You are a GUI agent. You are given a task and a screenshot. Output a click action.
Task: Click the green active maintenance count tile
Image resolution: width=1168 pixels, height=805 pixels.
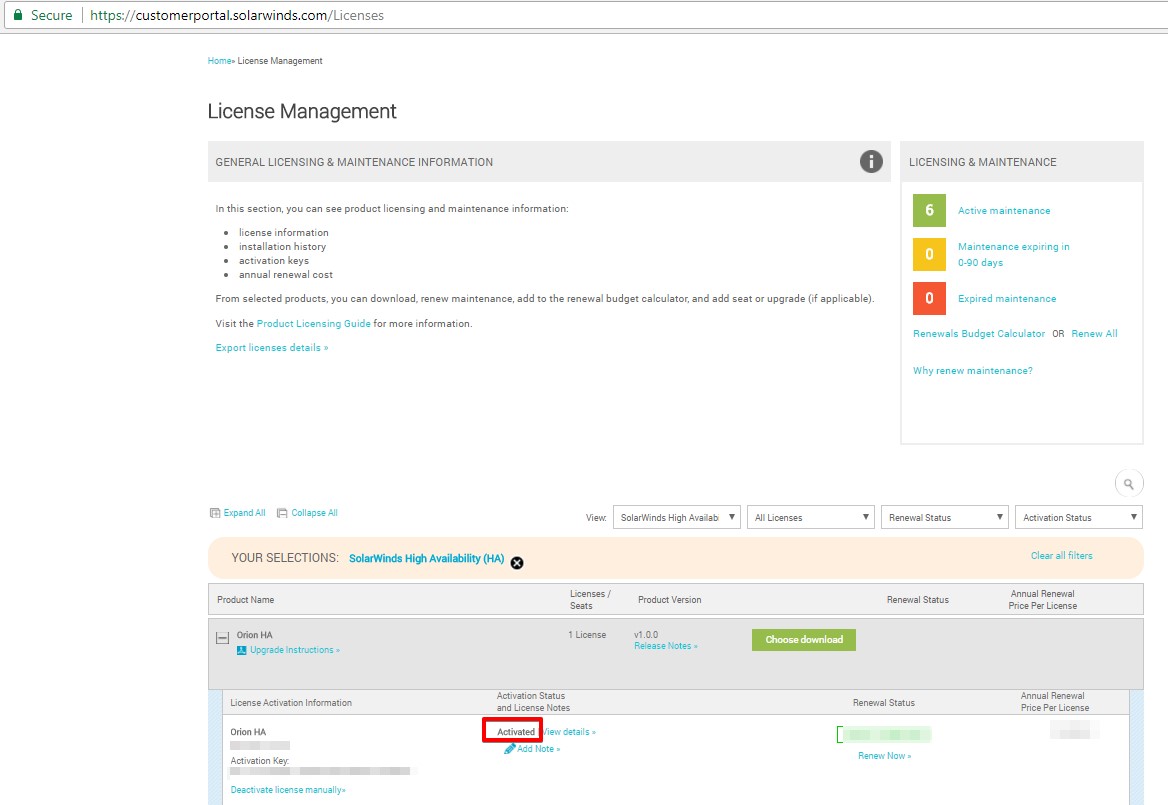pyautogui.click(x=929, y=211)
